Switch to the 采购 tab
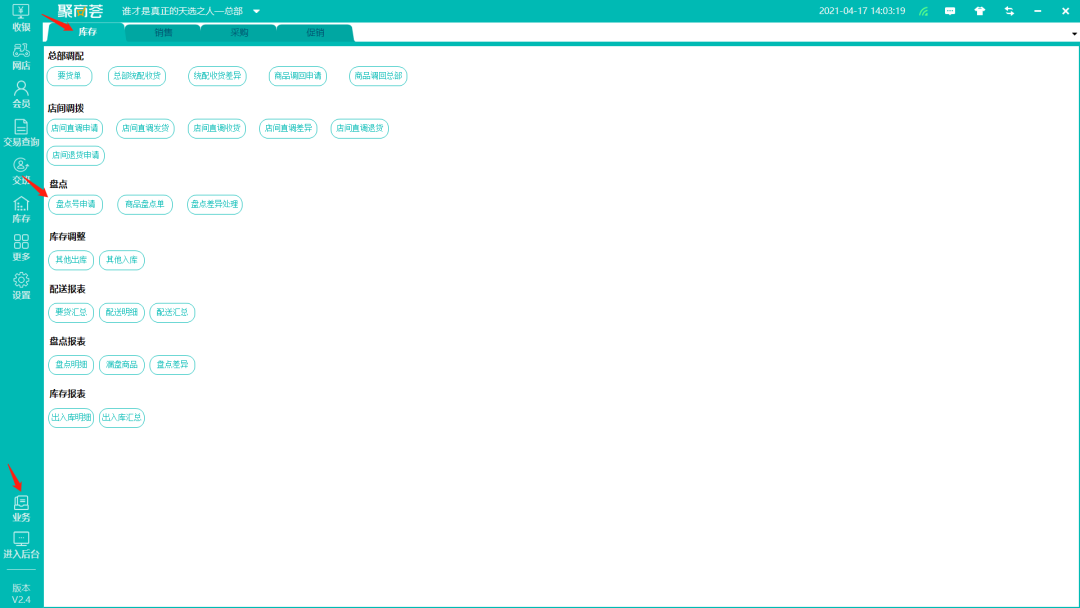 pos(239,32)
